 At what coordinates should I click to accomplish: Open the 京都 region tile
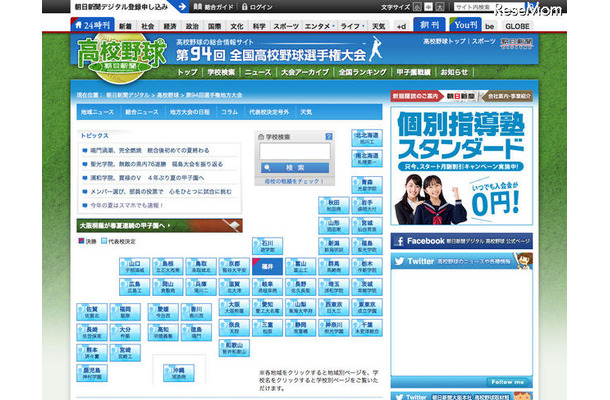pos(234,267)
